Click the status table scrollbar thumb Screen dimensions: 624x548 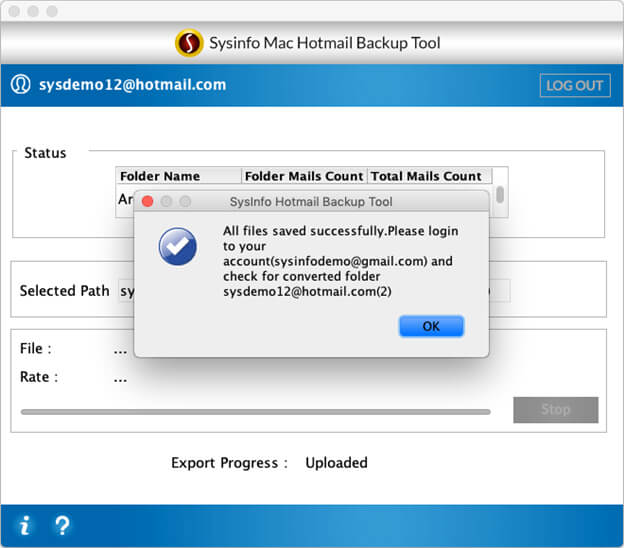[x=500, y=195]
